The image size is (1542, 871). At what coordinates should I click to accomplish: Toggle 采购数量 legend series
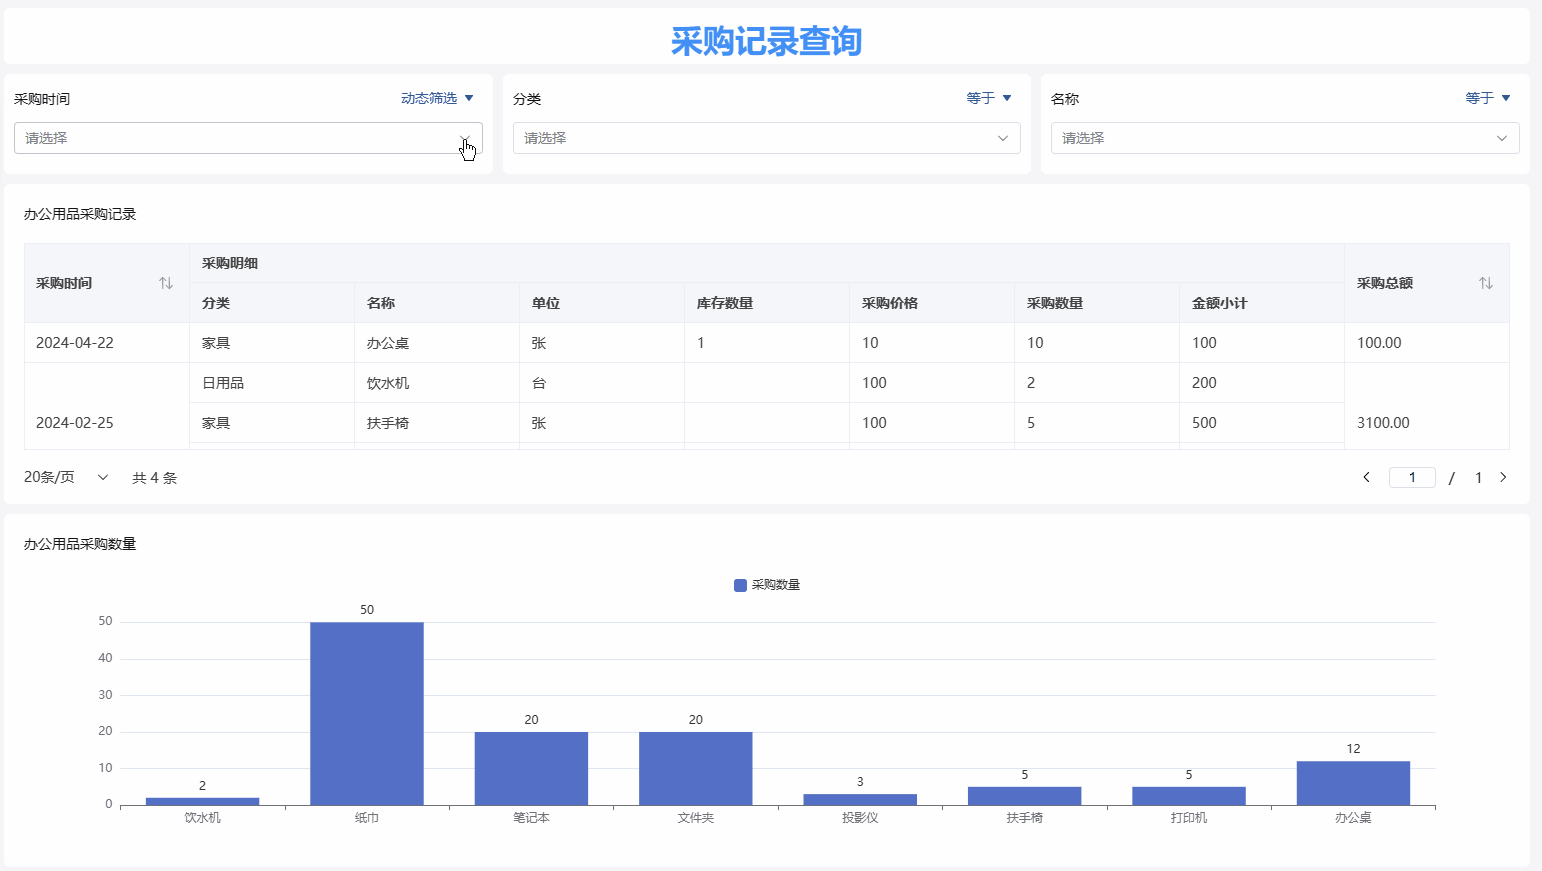[767, 585]
